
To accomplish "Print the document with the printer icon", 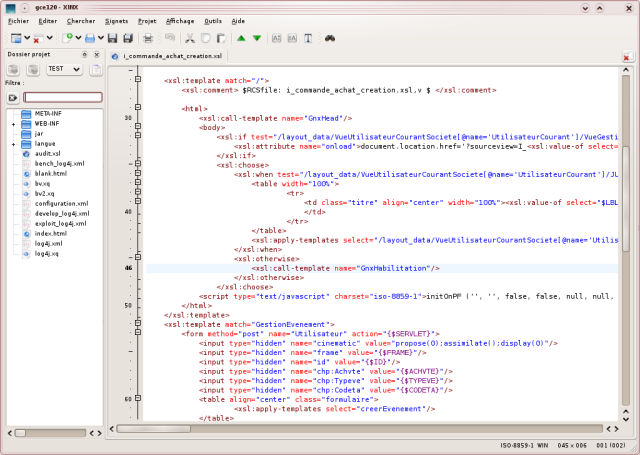I will coord(148,38).
